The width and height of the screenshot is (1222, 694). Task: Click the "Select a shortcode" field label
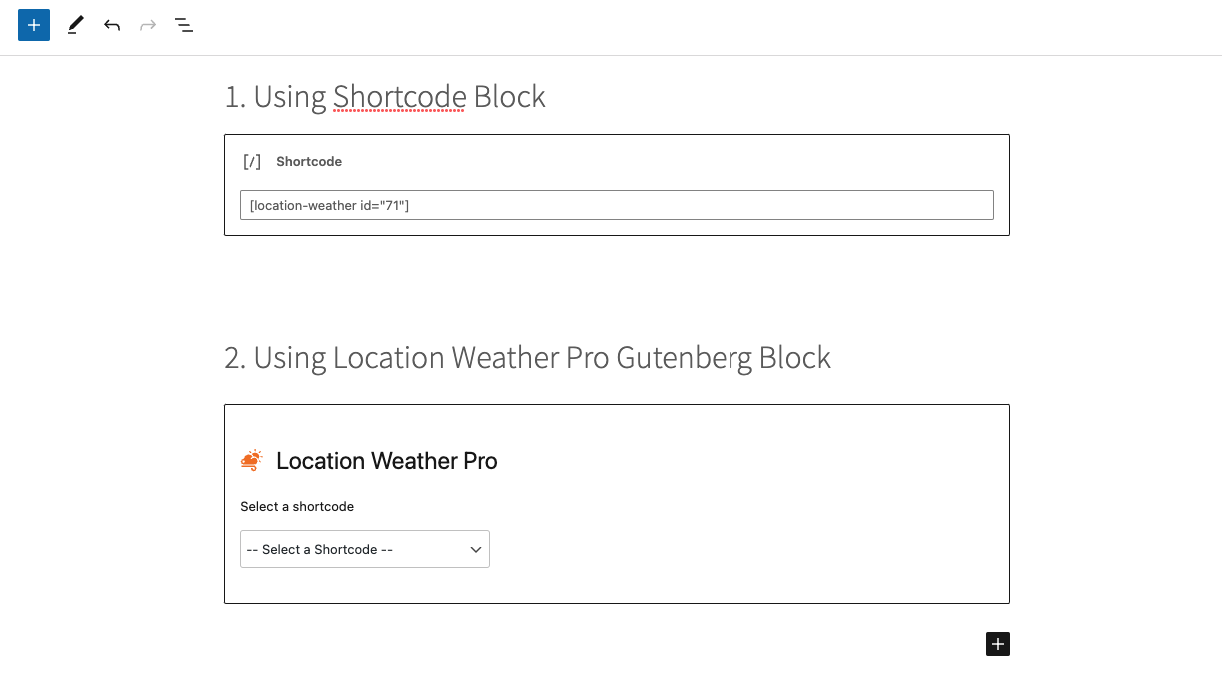[297, 506]
